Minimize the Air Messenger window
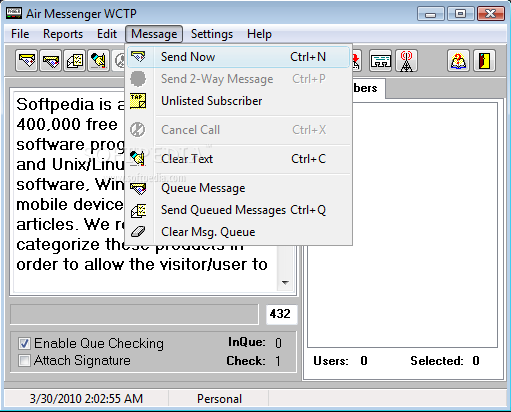The width and height of the screenshot is (511, 412). coord(431,14)
